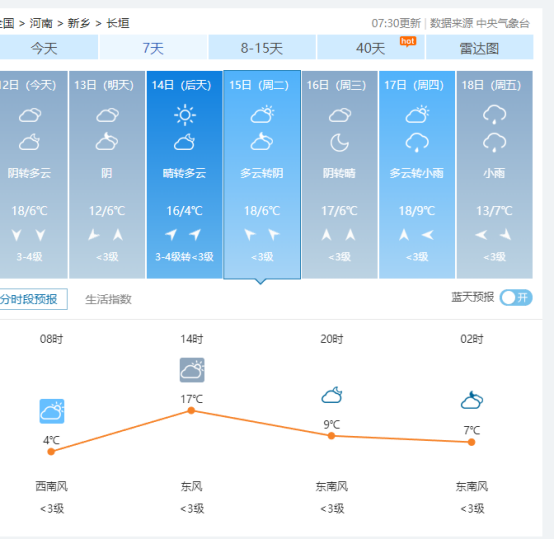Image resolution: width=554 pixels, height=539 pixels.
Task: Click the sunny icon on the 14日 card
Action: click(184, 115)
